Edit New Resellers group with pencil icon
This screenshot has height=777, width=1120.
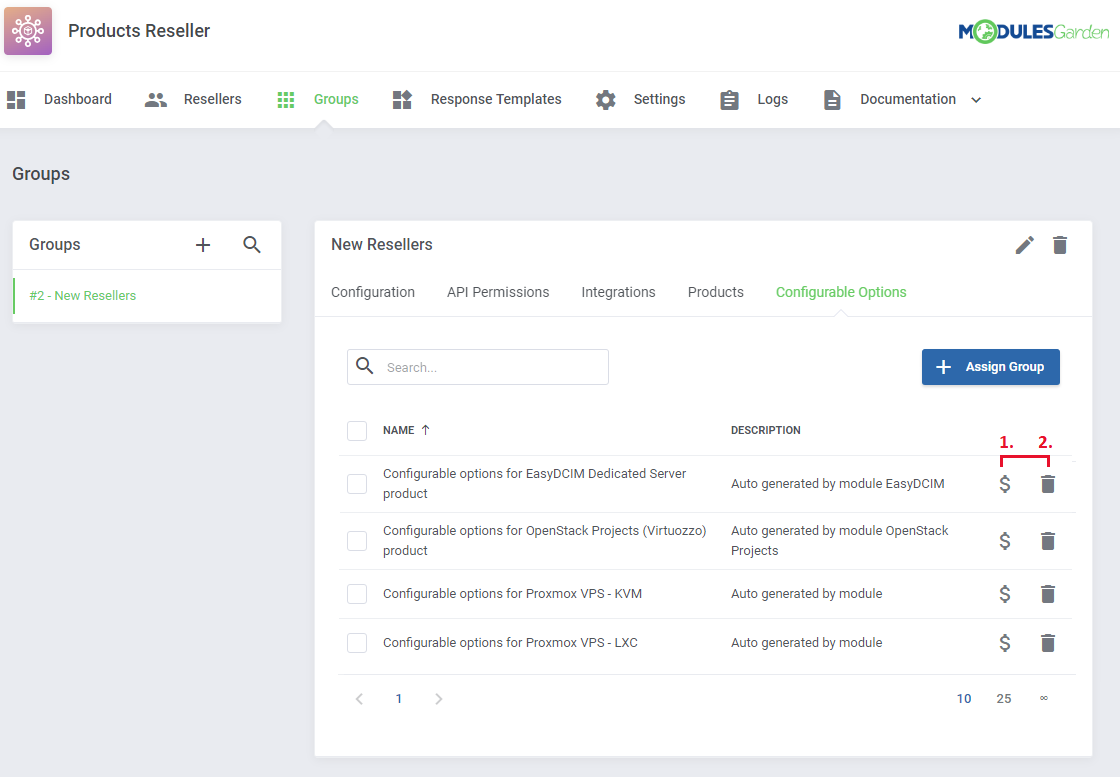click(x=1024, y=245)
